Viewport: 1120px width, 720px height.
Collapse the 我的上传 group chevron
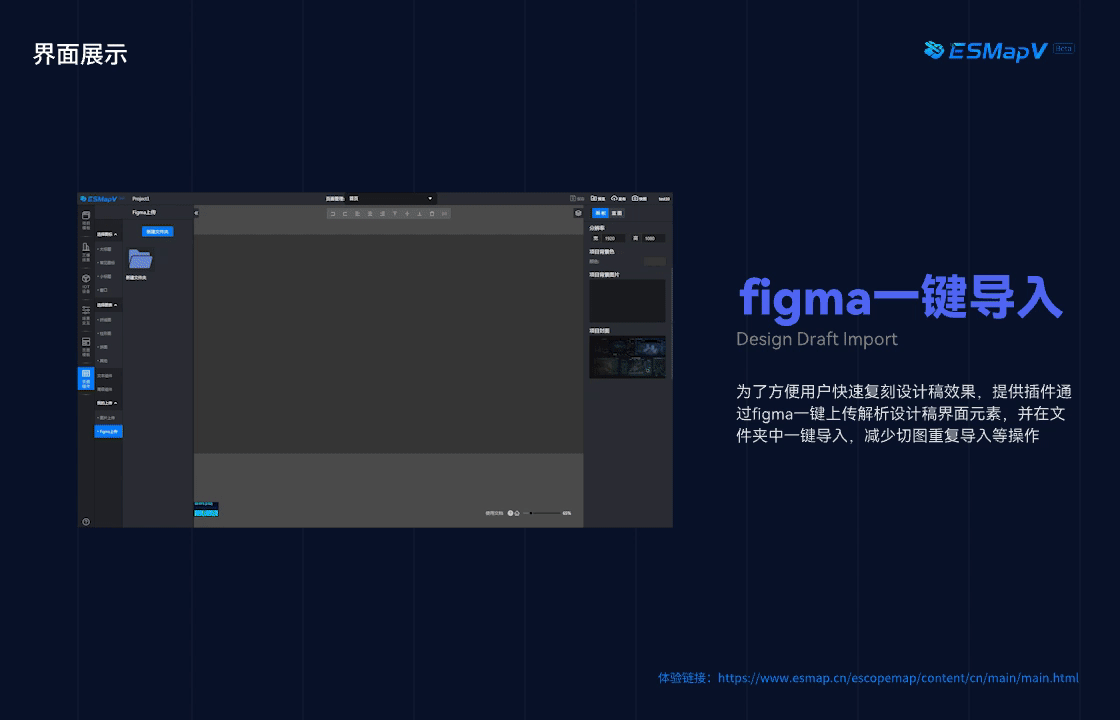point(116,403)
